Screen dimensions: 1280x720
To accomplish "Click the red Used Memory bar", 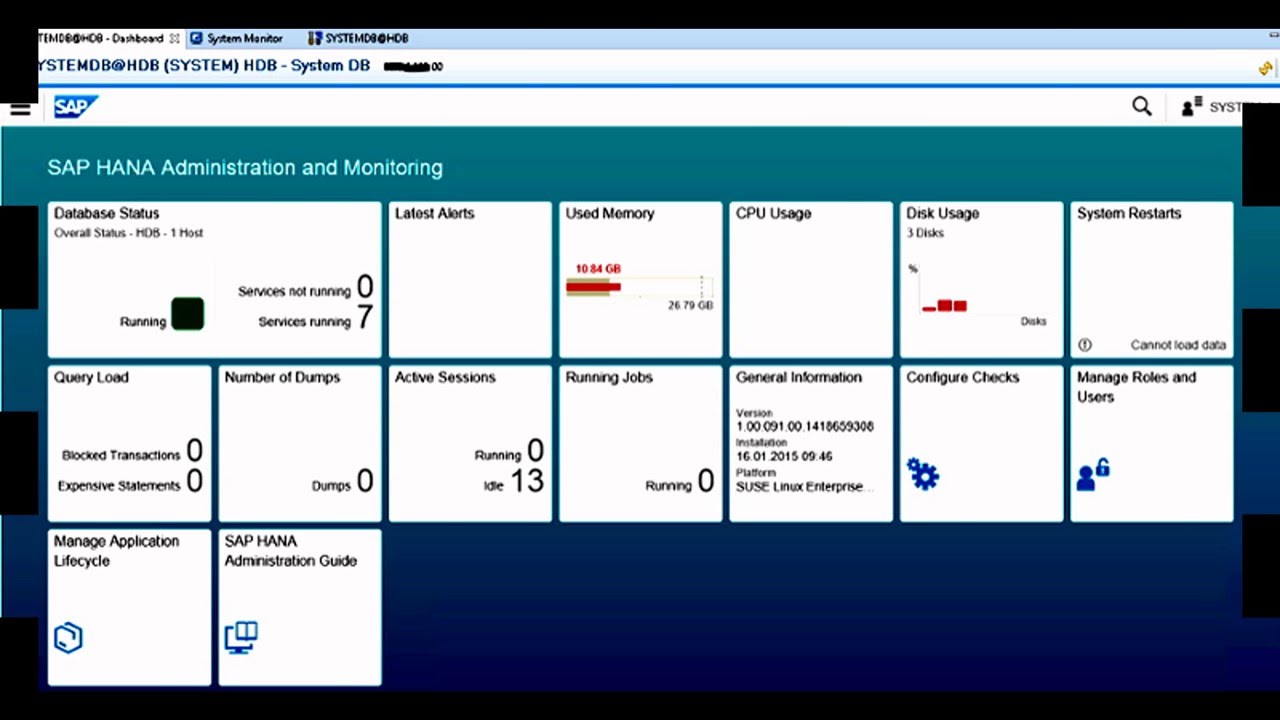I will click(593, 287).
